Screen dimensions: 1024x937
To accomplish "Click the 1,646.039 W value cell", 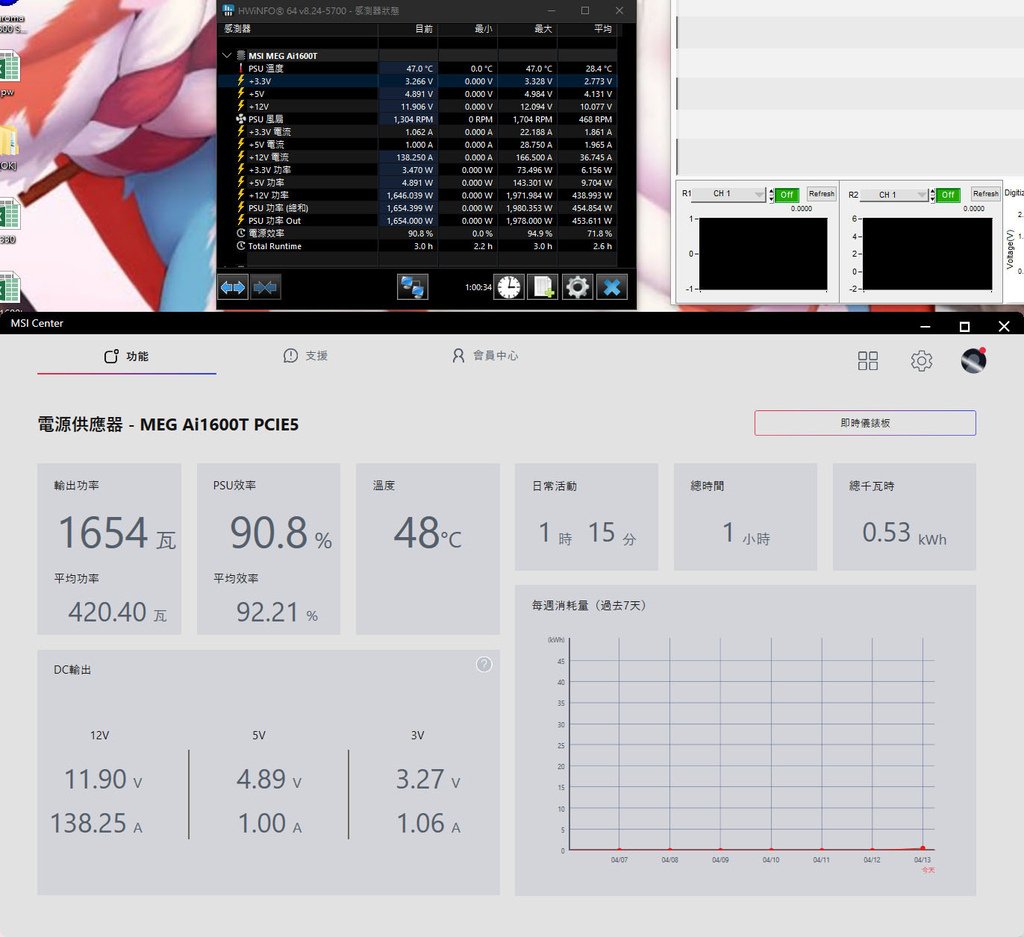I will [409, 195].
